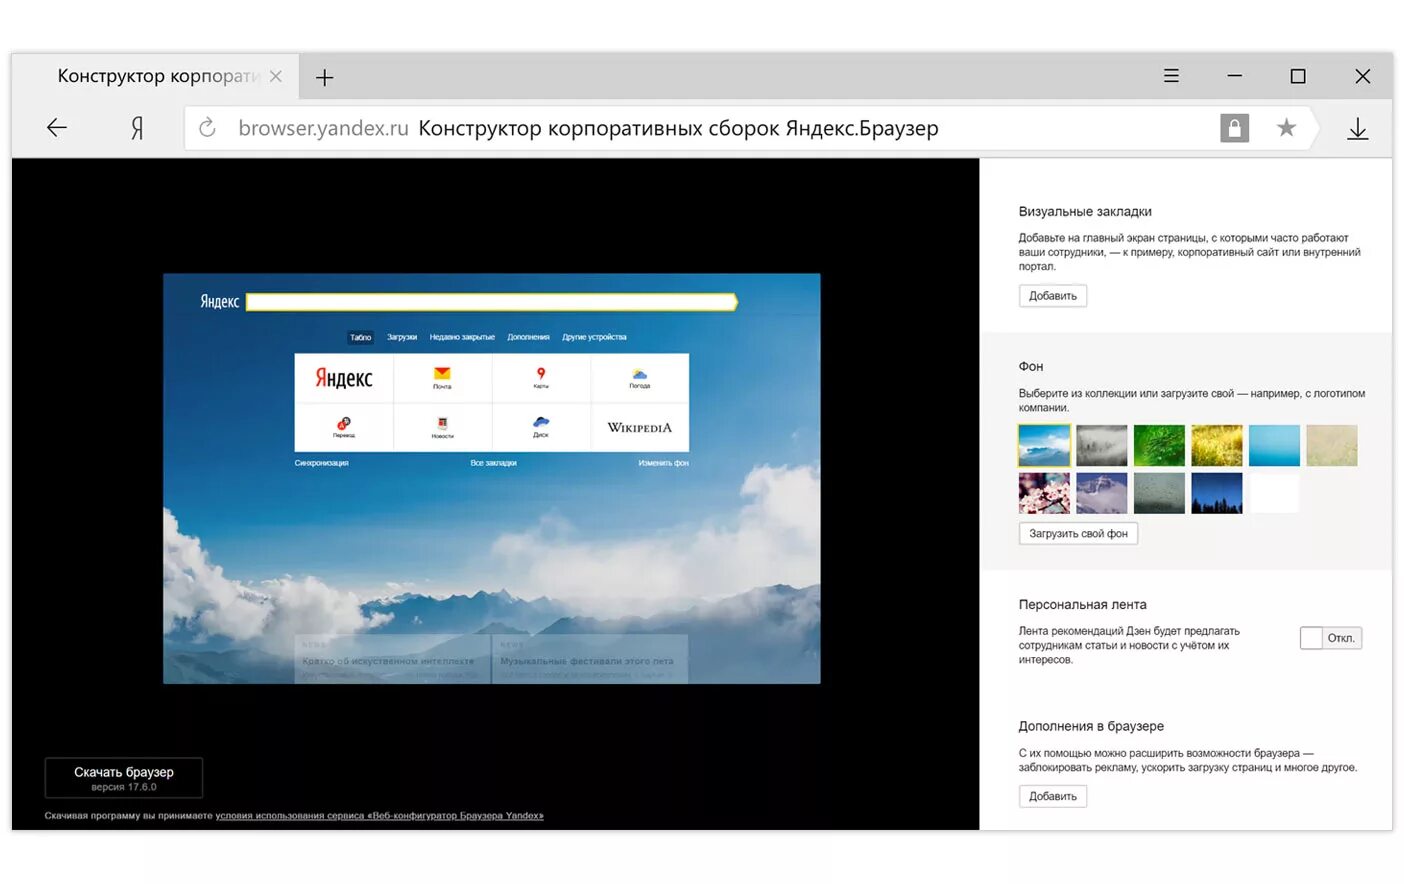The height and width of the screenshot is (884, 1404).
Task: Select the Конструктор корпоративных tab
Action: (x=156, y=76)
